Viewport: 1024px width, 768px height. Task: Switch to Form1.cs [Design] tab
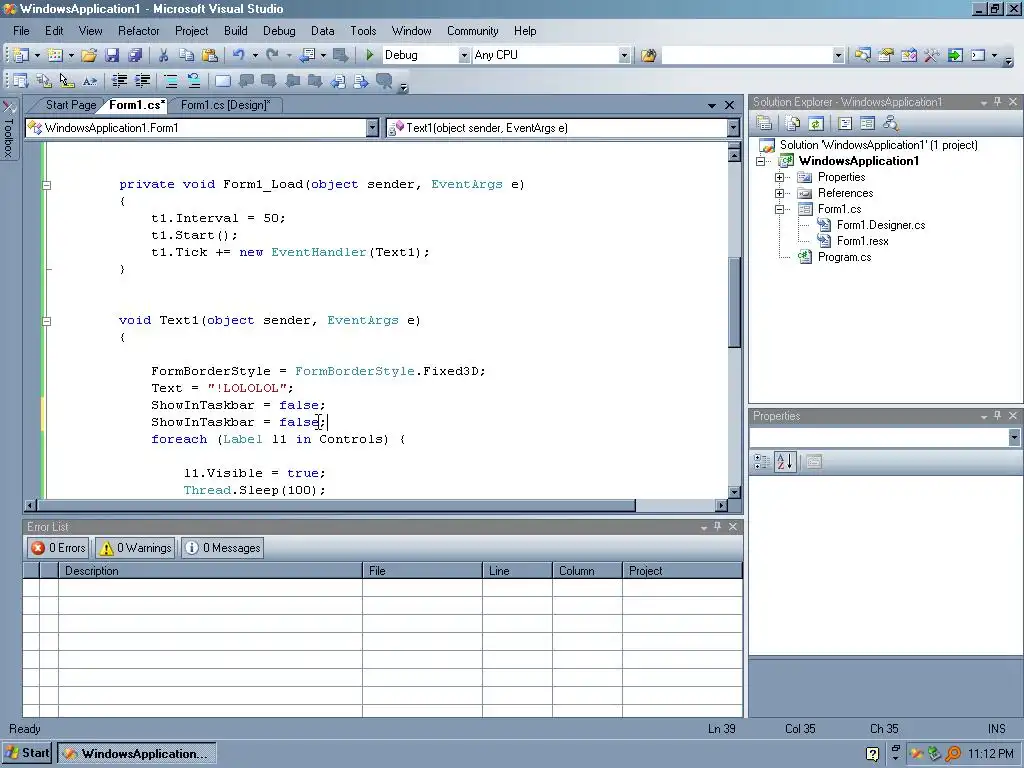click(225, 105)
